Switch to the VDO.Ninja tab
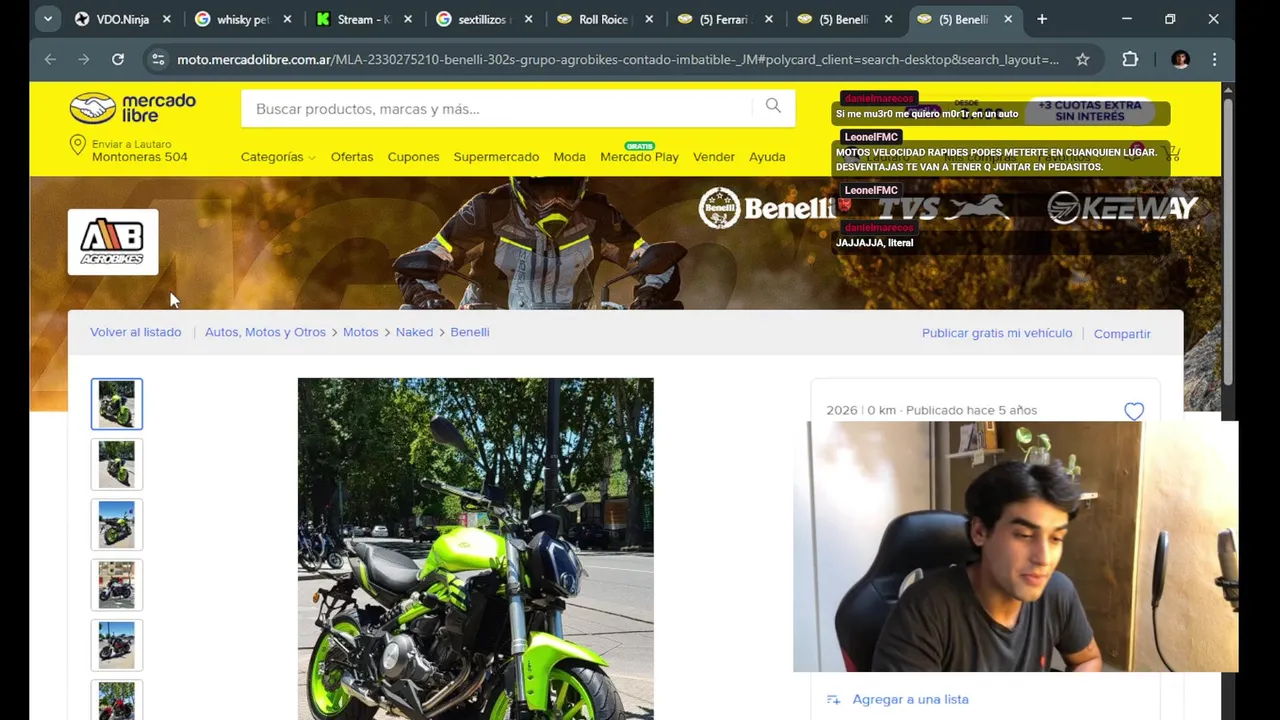1280x720 pixels. pyautogui.click(x=123, y=19)
